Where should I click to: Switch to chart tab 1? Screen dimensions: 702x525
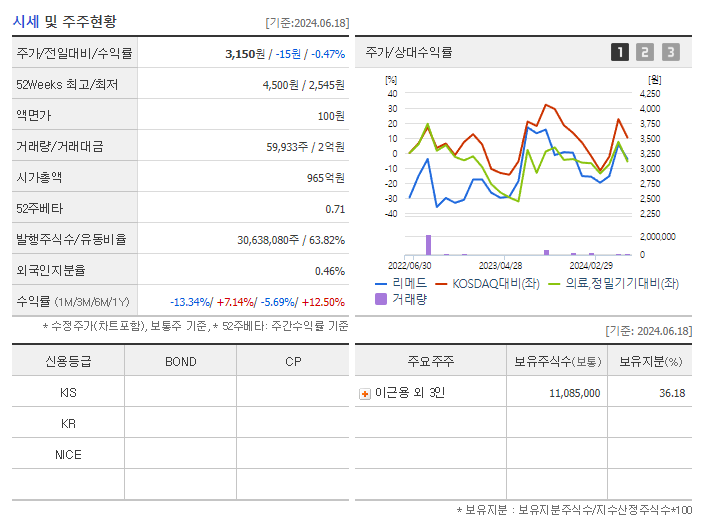click(620, 52)
